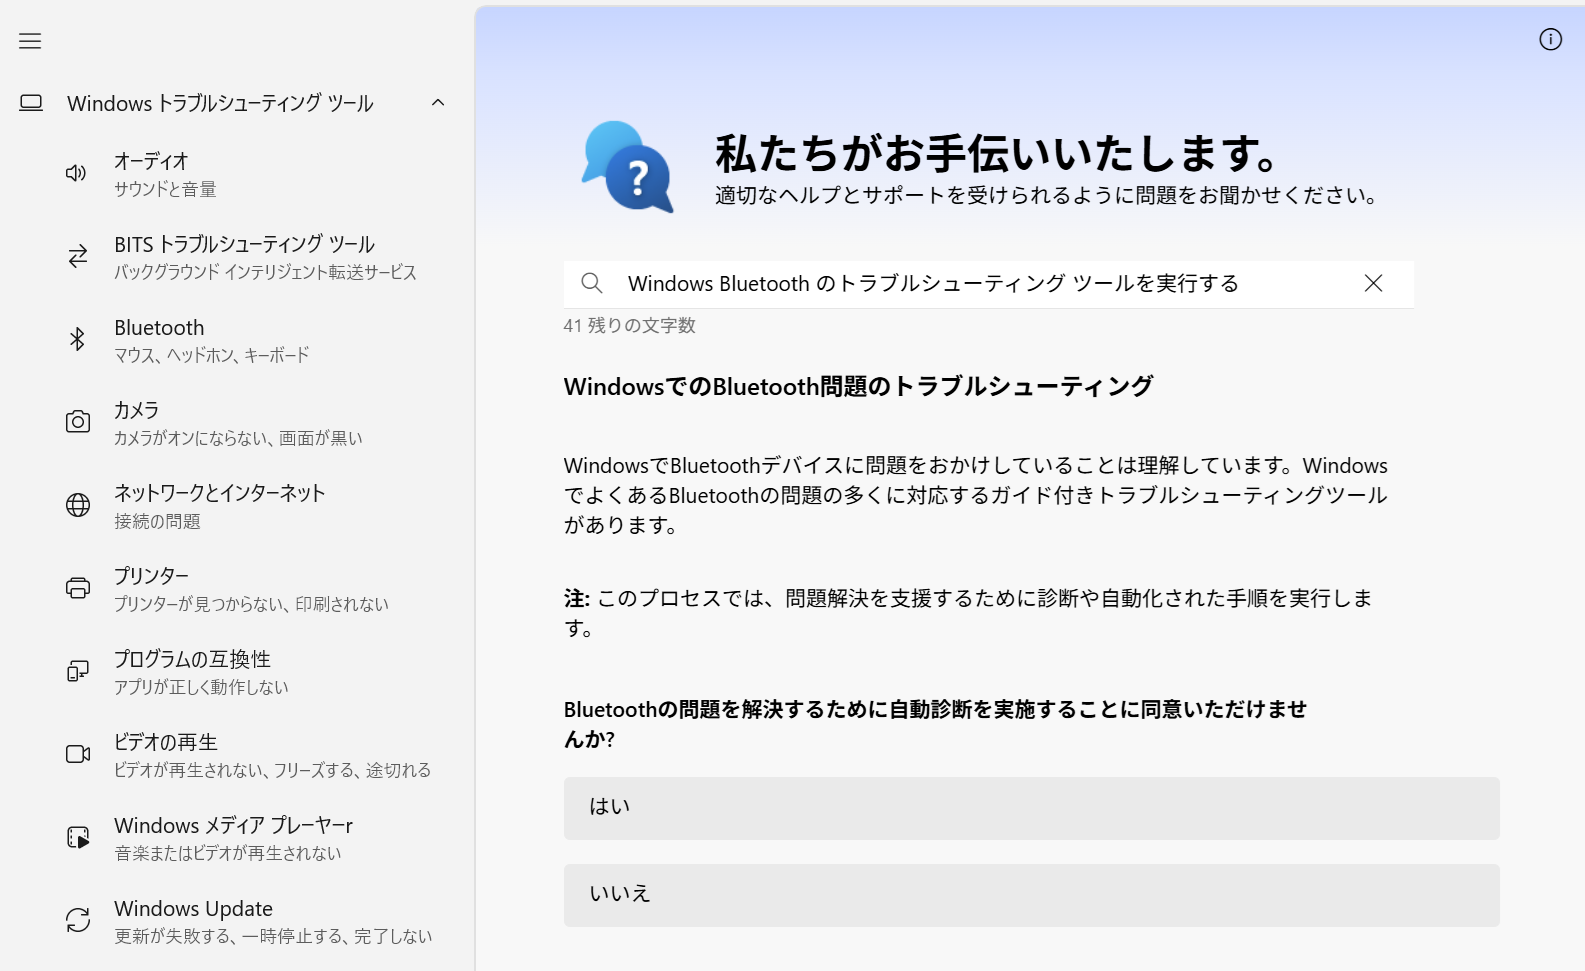Click the バックグラウンド インテリジェント転送サービス subtitle
This screenshot has height=971, width=1585.
[x=265, y=272]
